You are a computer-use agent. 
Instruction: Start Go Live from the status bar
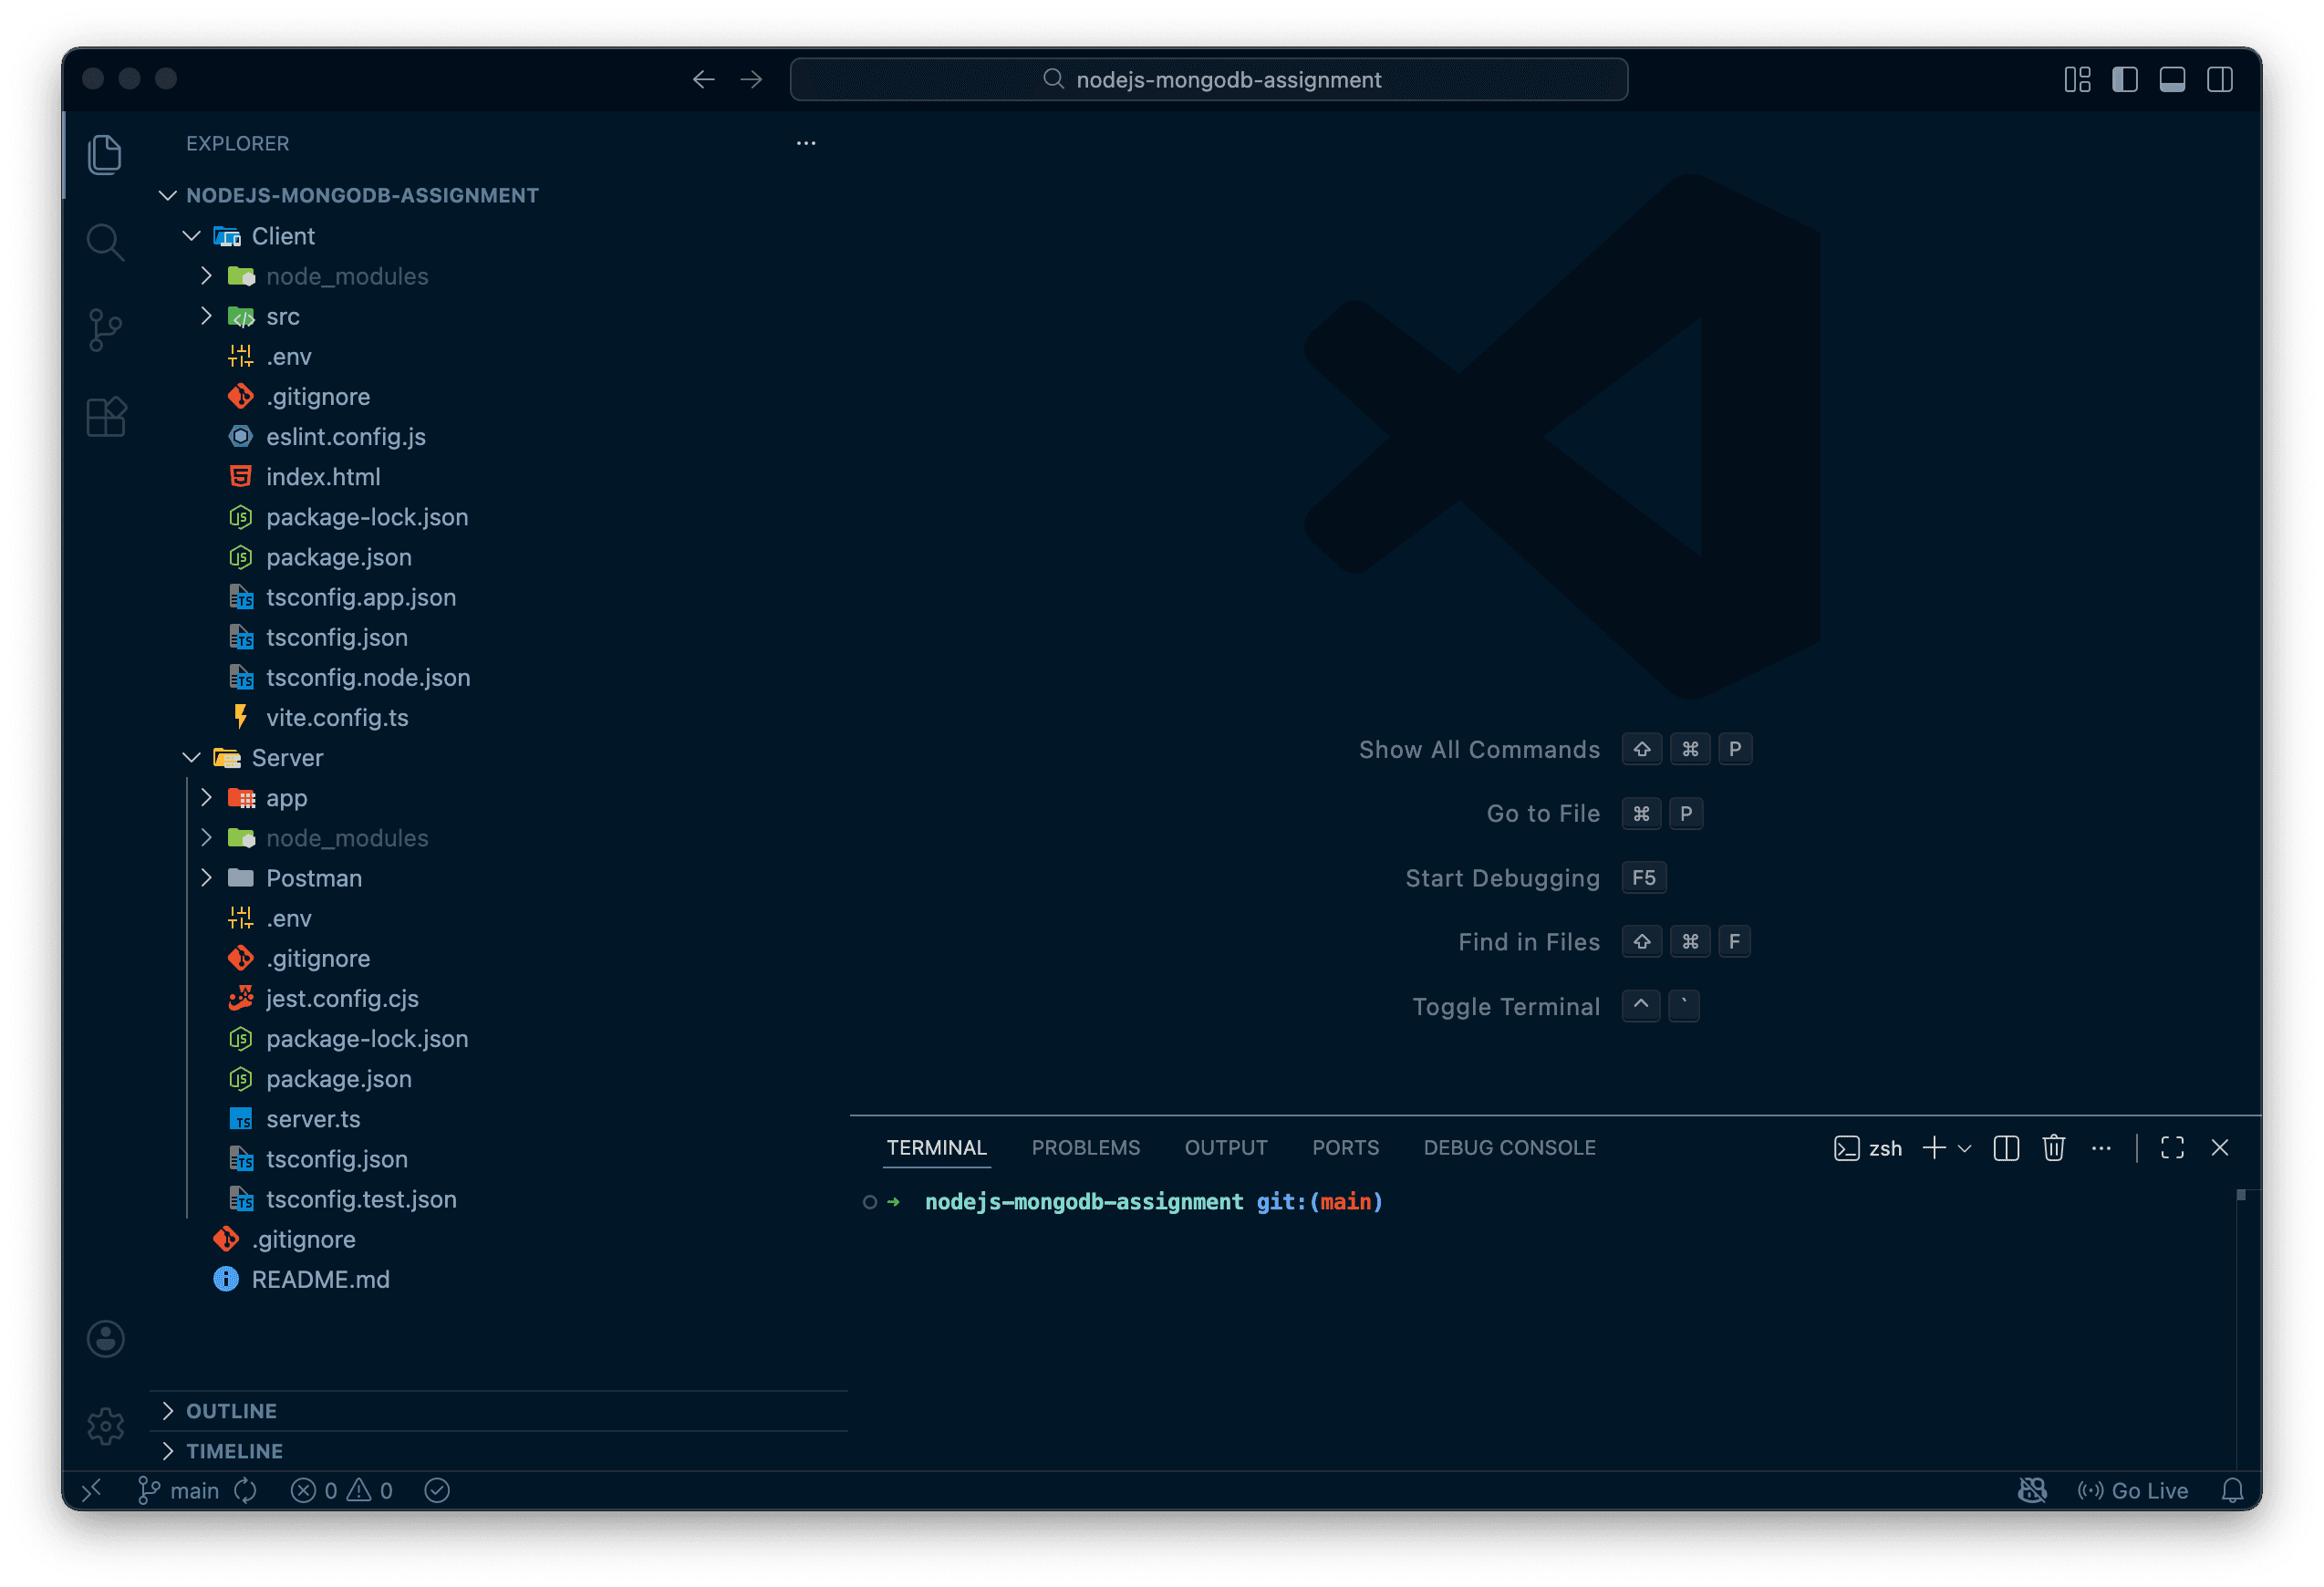tap(2133, 1490)
